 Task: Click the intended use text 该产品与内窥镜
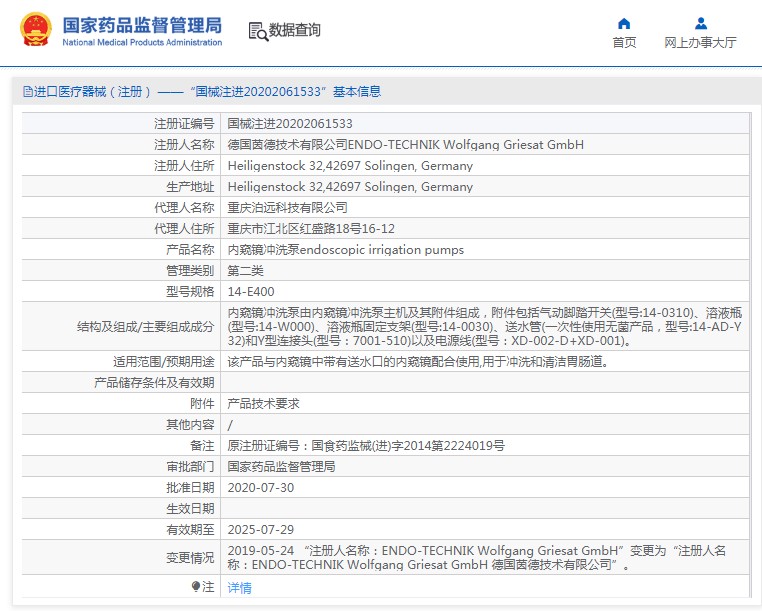(417, 361)
